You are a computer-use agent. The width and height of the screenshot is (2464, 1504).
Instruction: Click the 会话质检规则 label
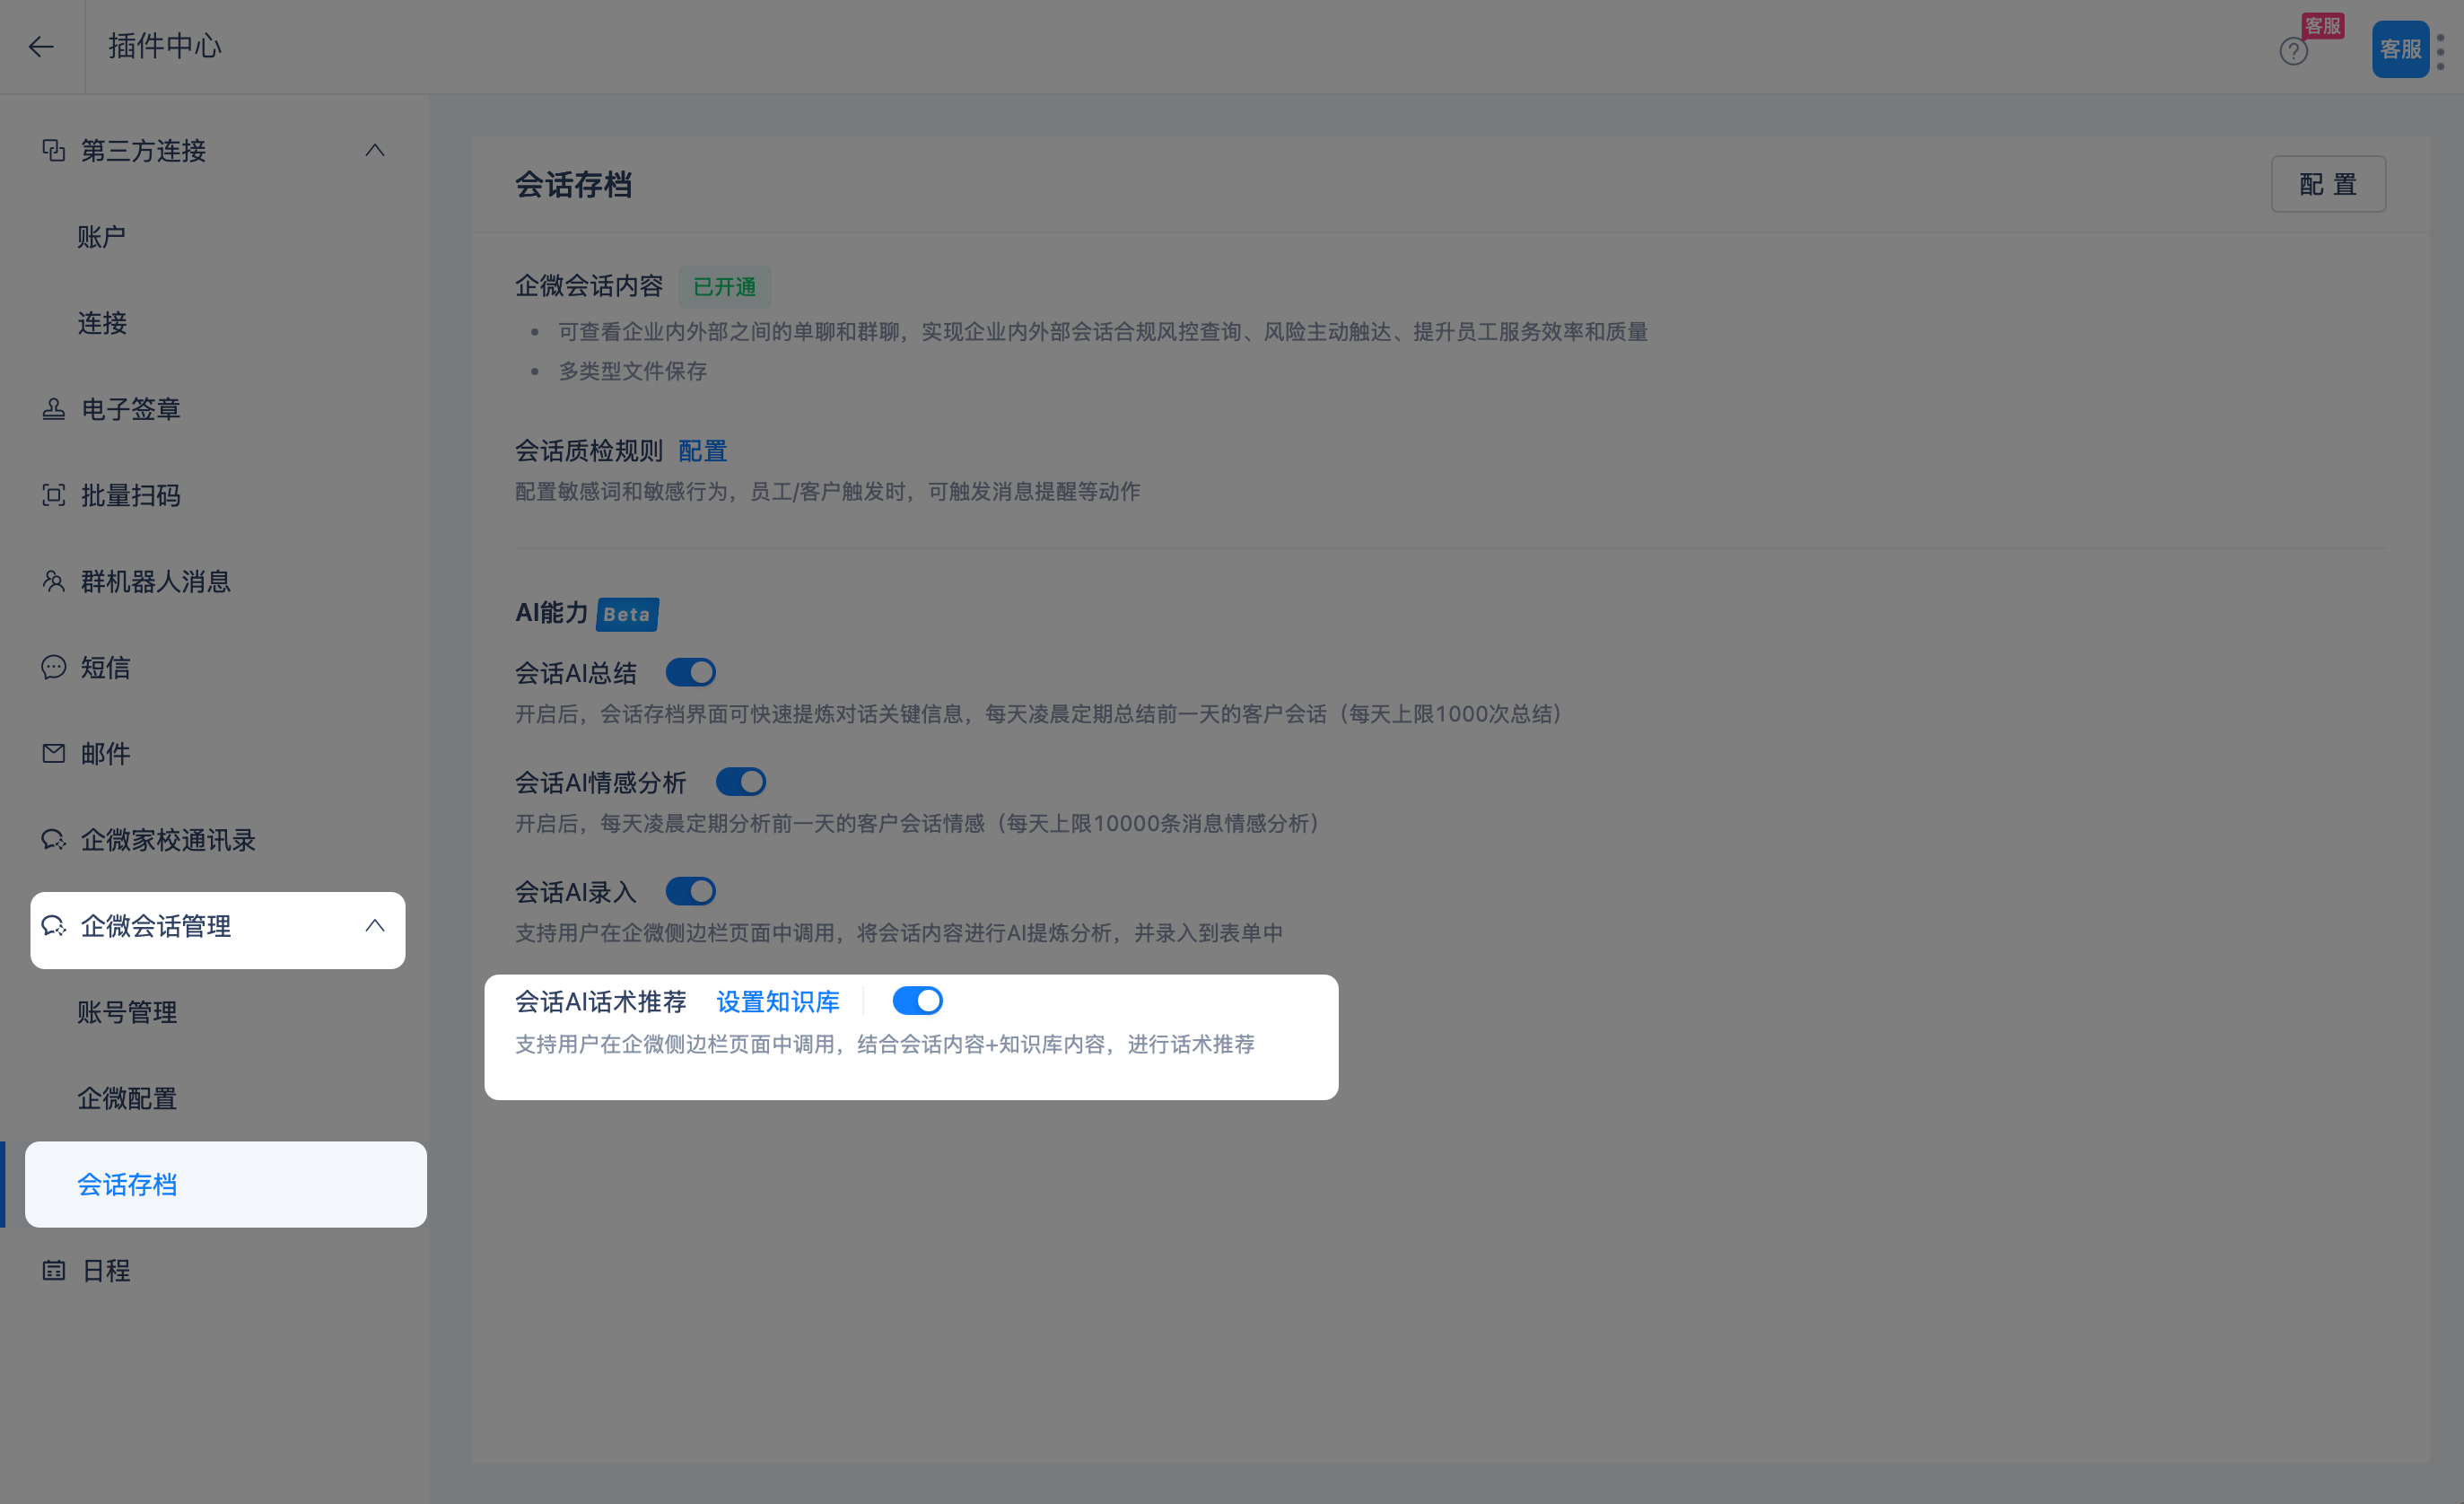point(589,451)
